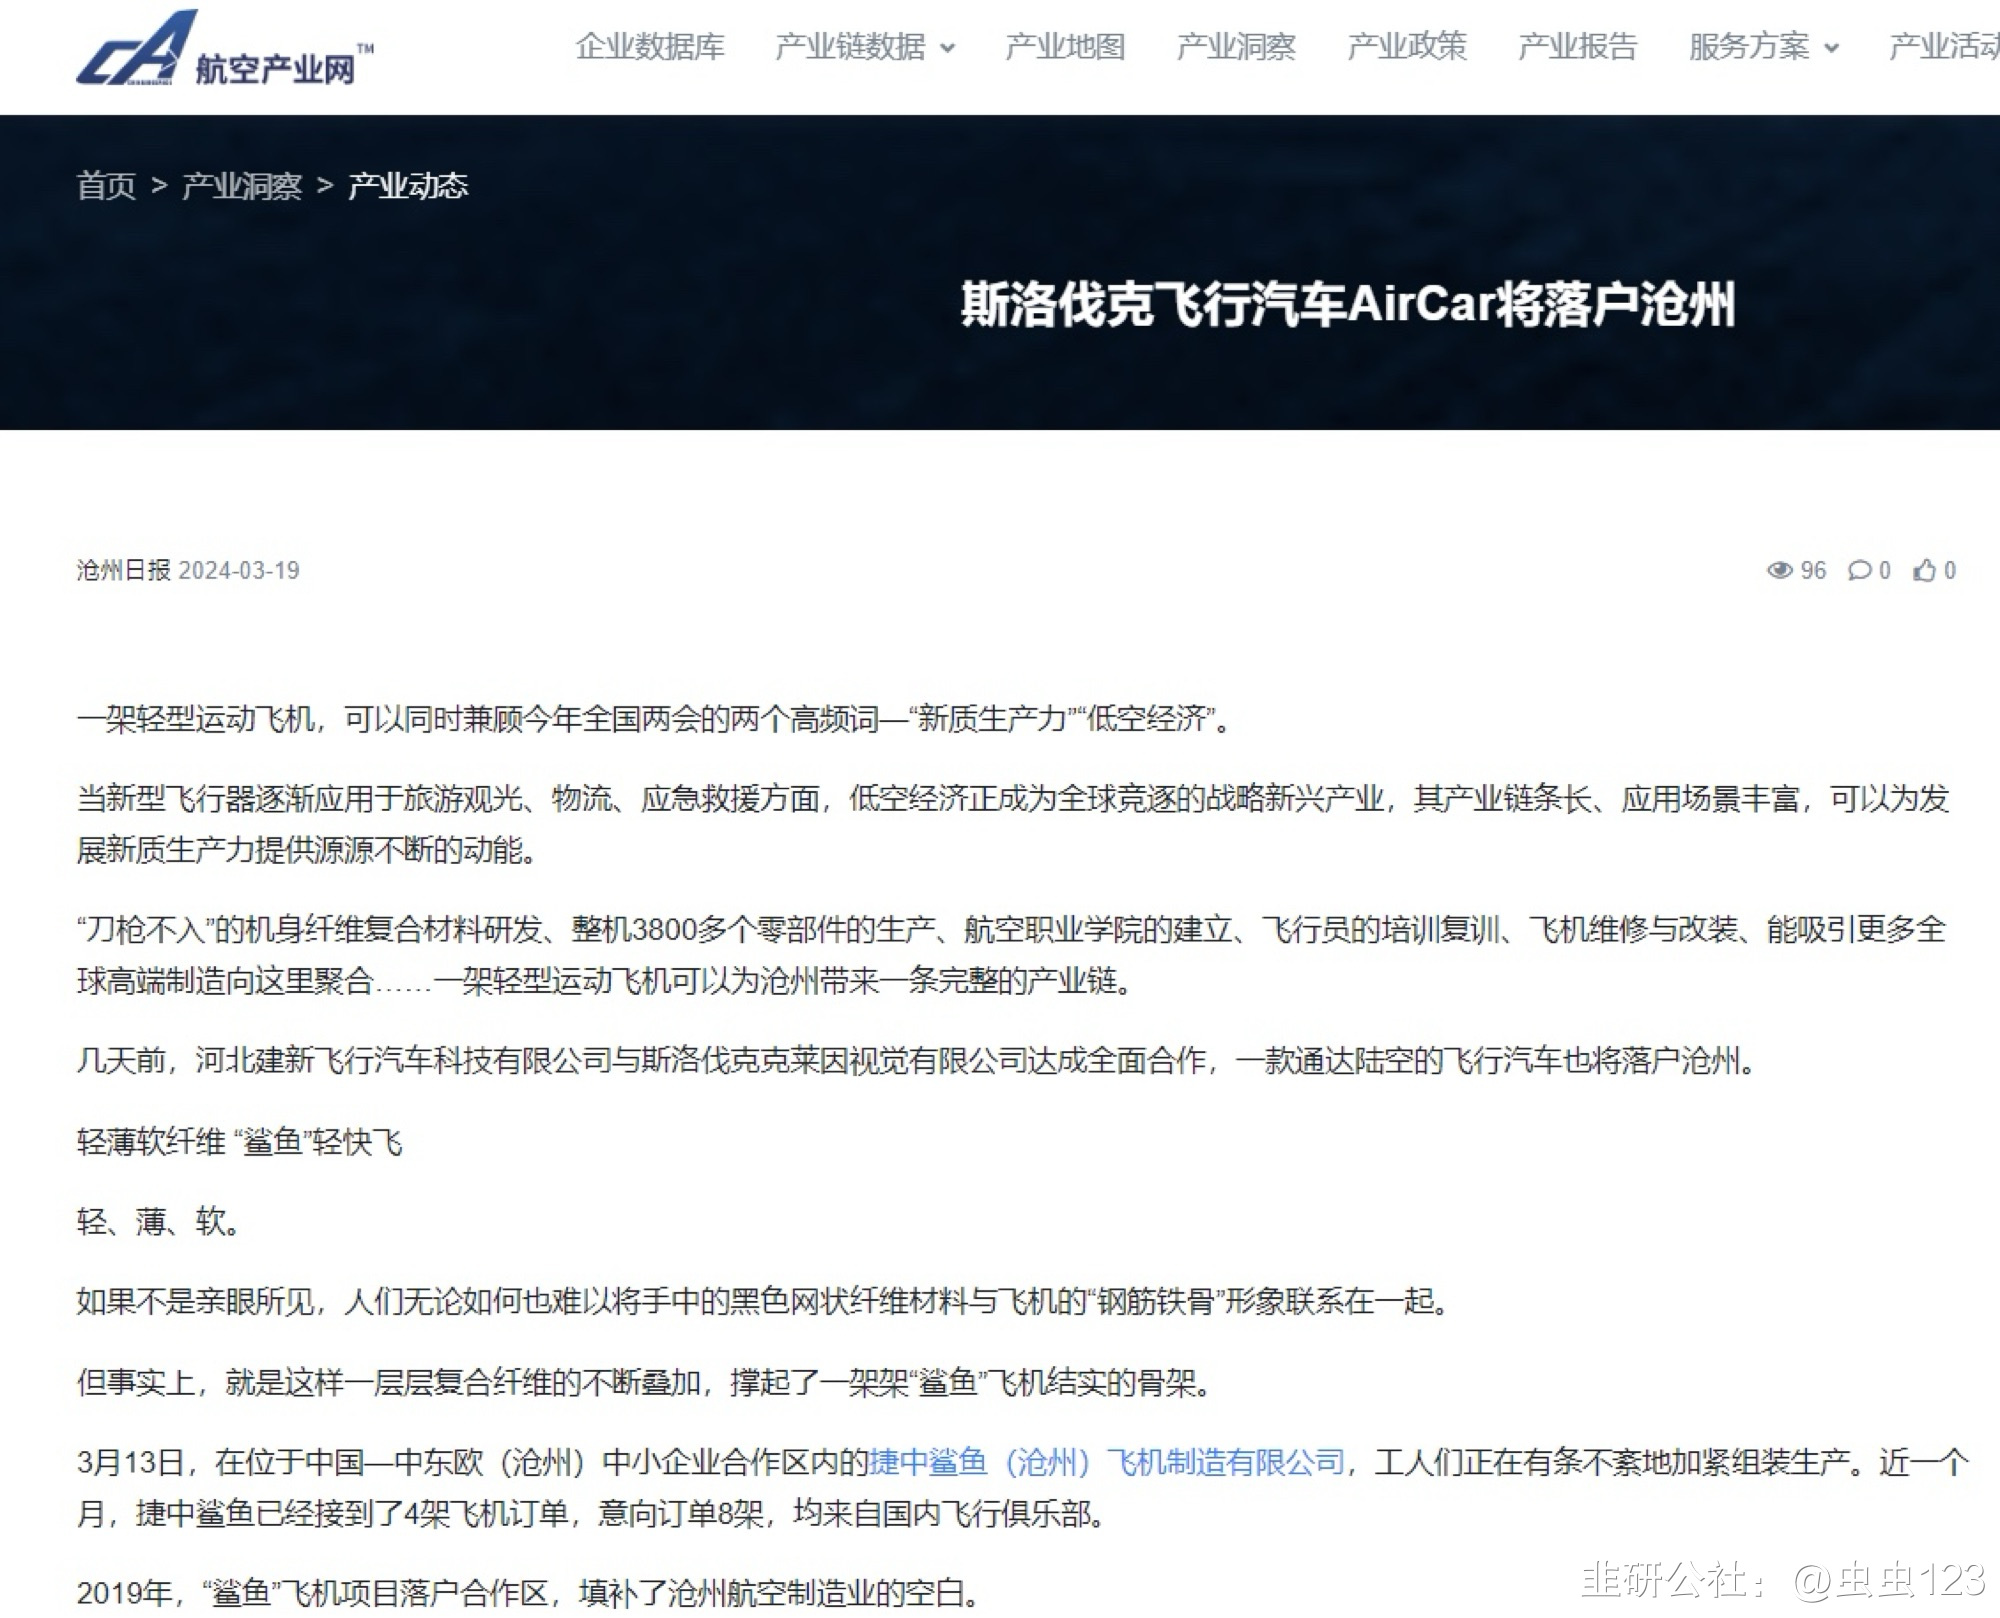Click the 产业动态 breadcrumb

(x=408, y=186)
